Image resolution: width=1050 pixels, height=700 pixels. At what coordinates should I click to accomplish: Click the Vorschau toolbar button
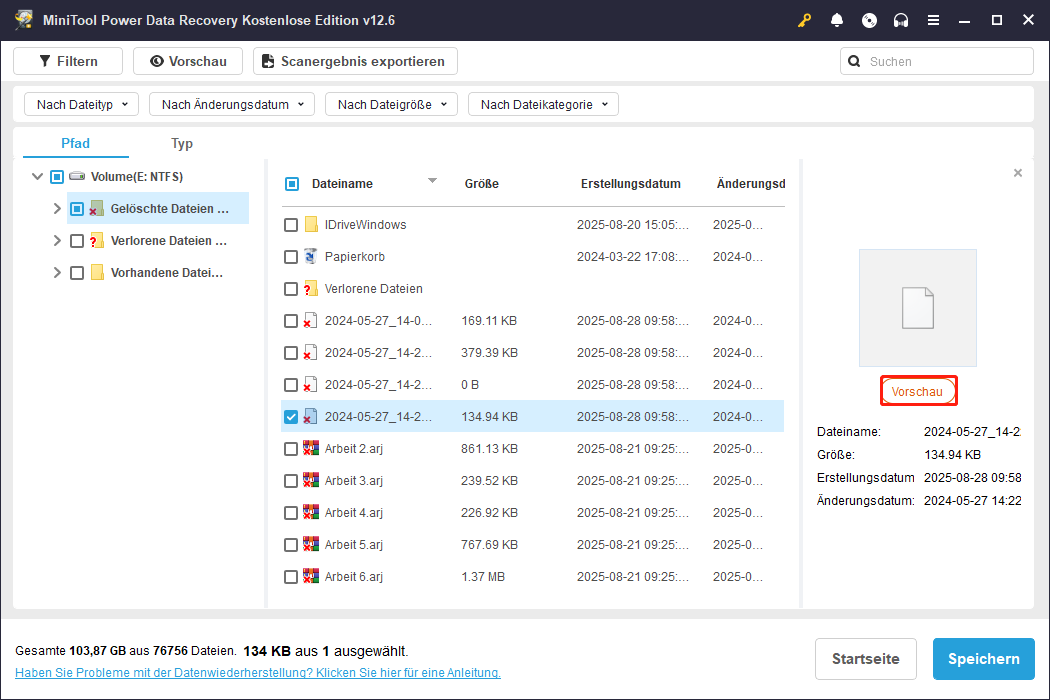(x=188, y=61)
